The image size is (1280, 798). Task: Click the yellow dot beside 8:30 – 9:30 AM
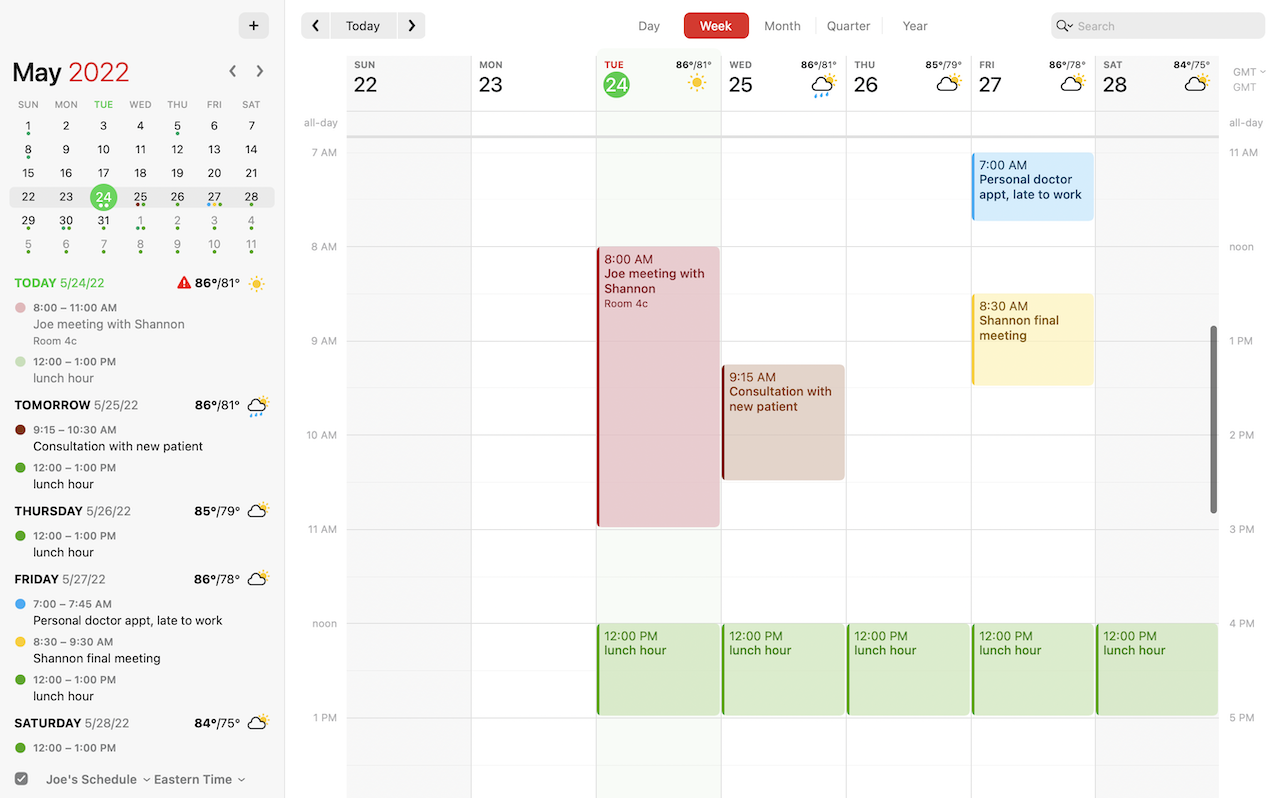pyautogui.click(x=20, y=642)
